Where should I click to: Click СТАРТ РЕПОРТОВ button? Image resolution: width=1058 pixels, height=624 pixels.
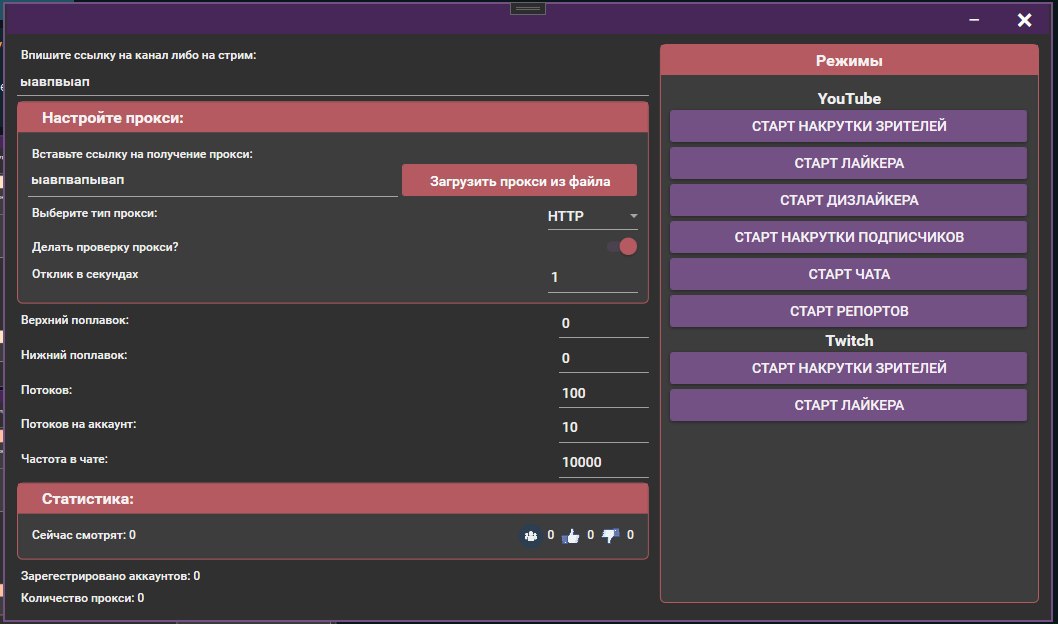(x=848, y=311)
